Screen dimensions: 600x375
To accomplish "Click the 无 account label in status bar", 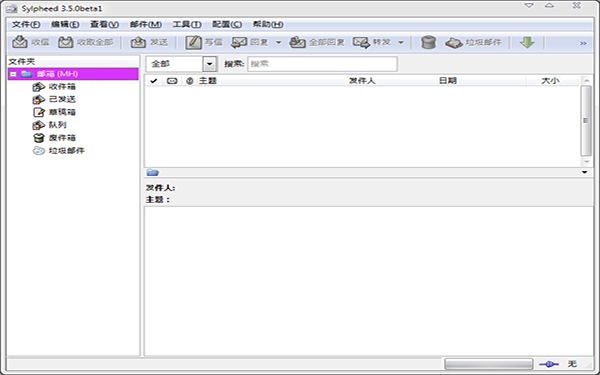I will point(572,364).
